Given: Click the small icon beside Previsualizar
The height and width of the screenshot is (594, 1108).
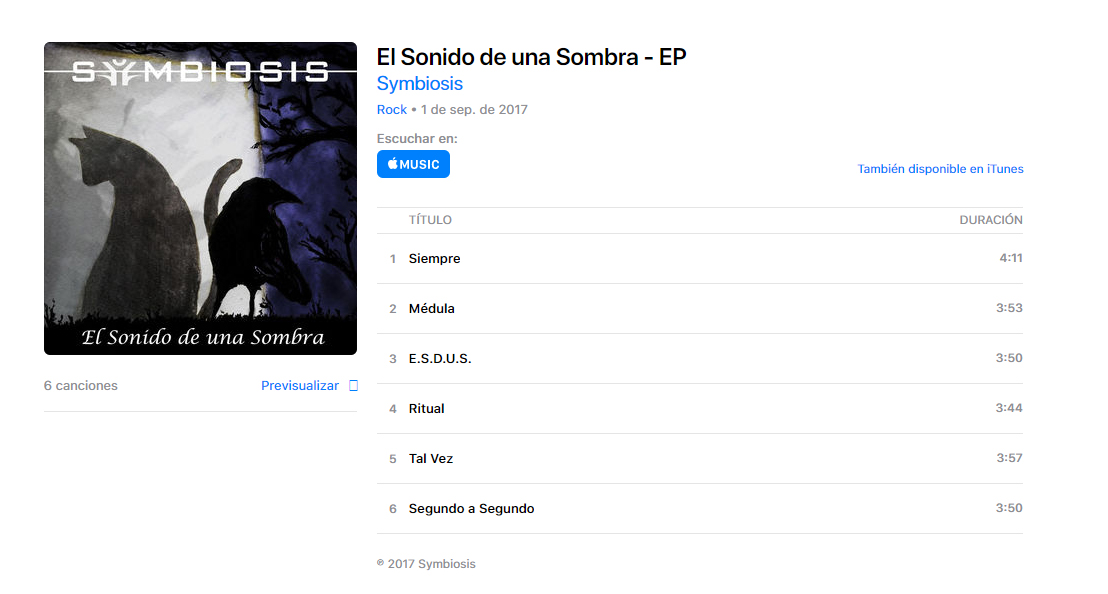Looking at the screenshot, I should tap(353, 386).
